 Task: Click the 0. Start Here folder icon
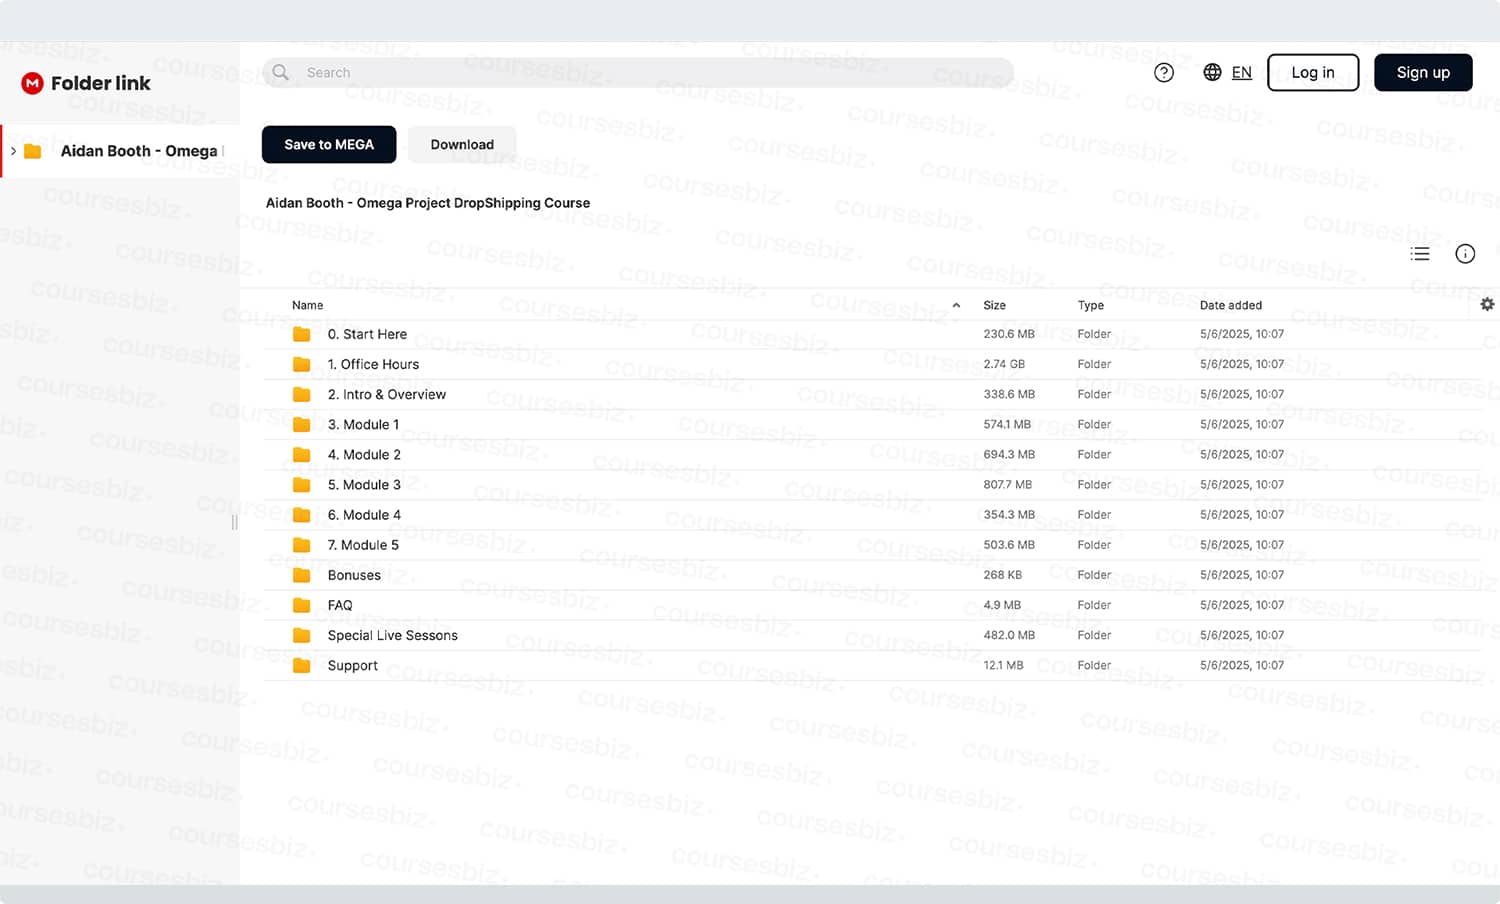tap(301, 334)
